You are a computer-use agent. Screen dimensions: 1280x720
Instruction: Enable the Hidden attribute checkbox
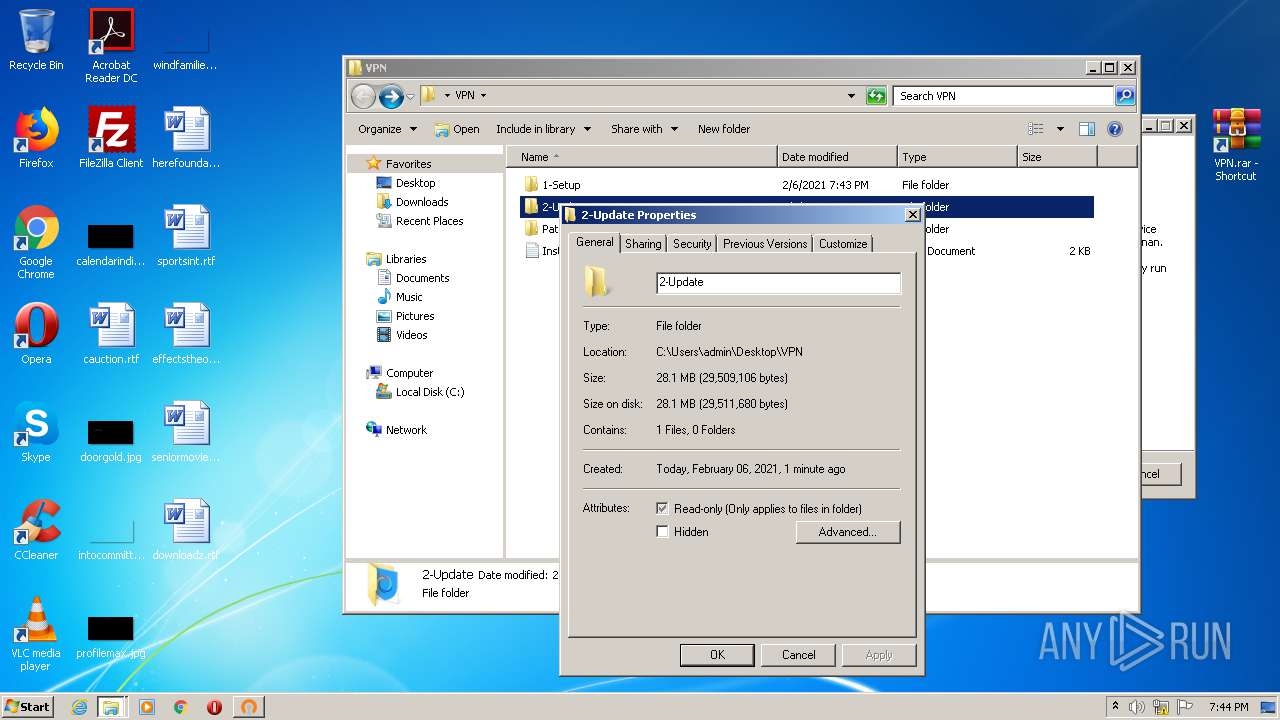662,532
